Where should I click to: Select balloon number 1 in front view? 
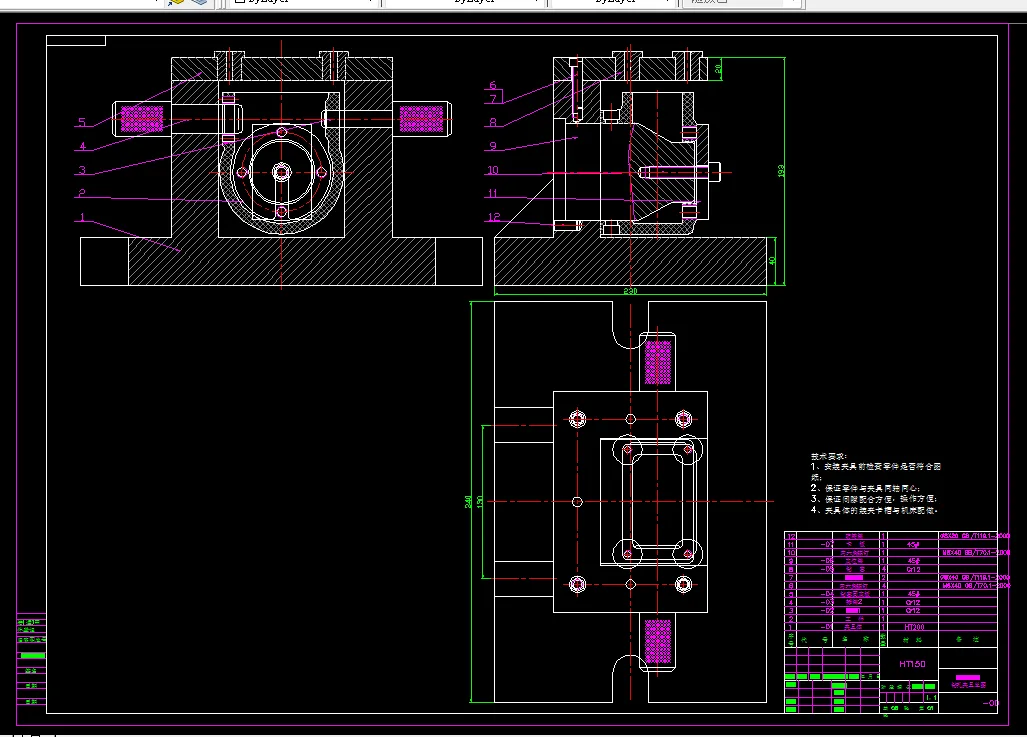click(x=82, y=217)
